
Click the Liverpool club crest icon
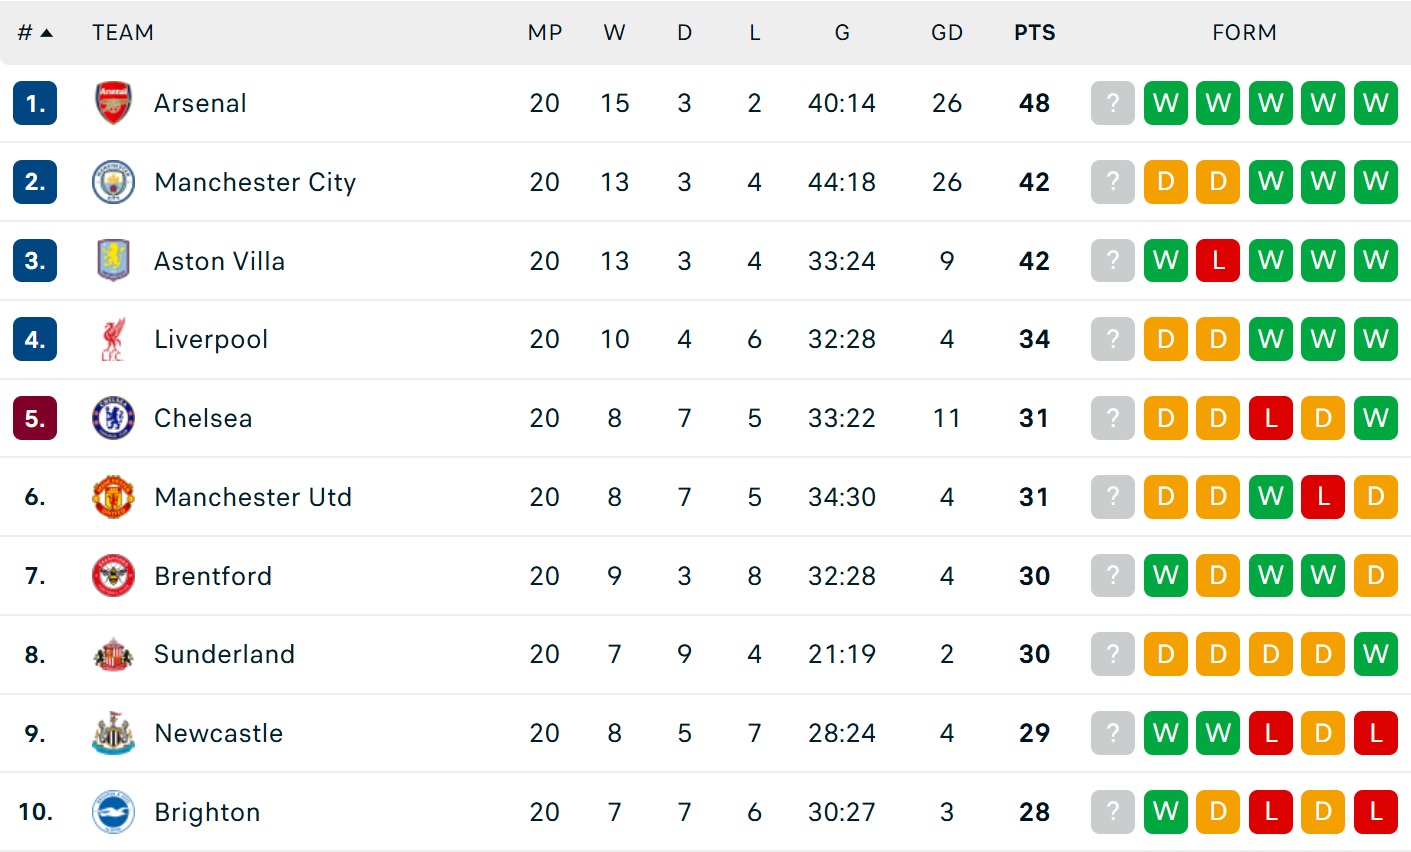[x=113, y=340]
